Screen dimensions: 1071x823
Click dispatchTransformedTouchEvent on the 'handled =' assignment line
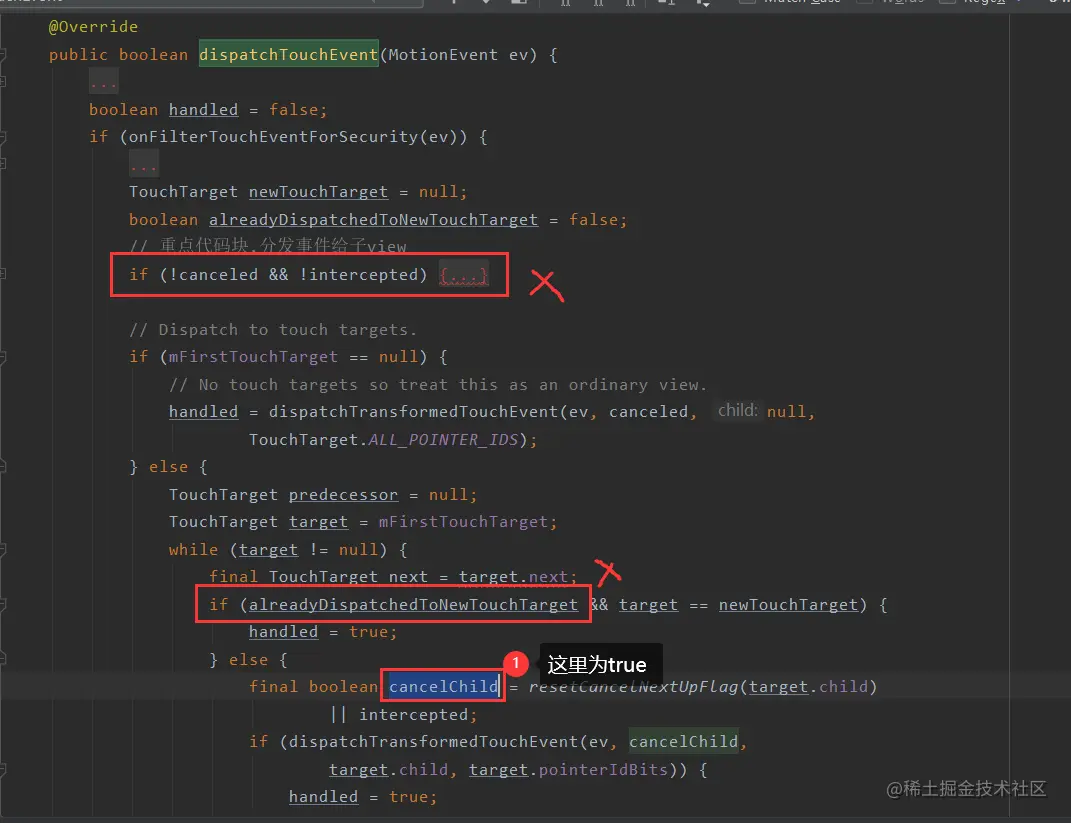coord(414,412)
